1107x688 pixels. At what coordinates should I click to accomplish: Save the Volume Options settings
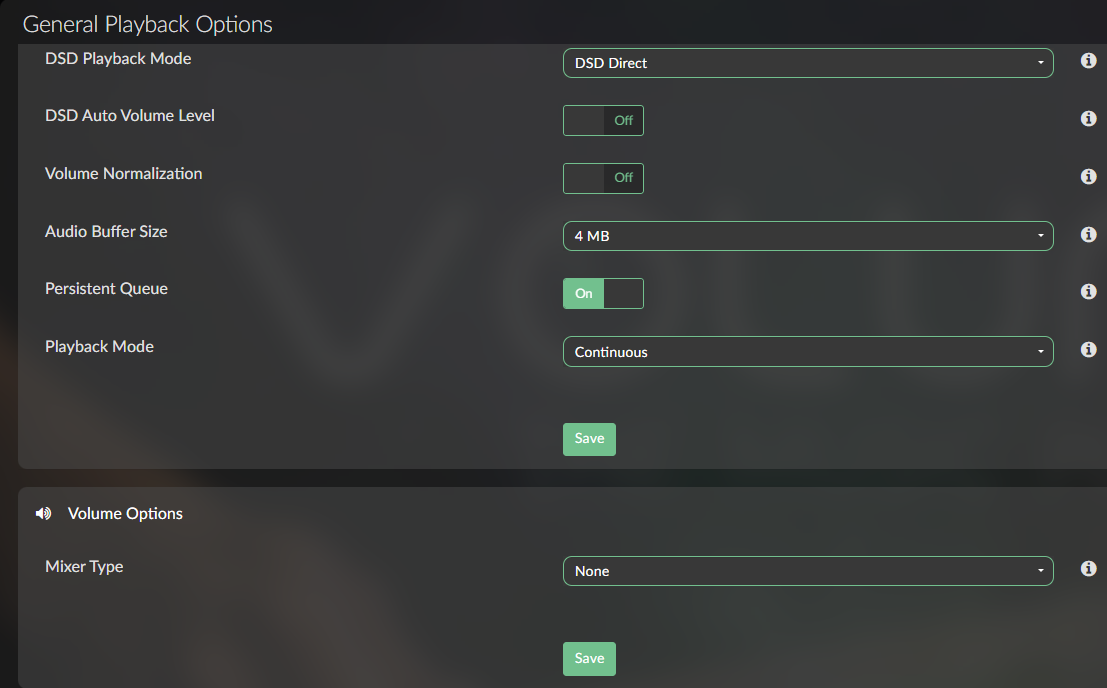[x=589, y=658]
